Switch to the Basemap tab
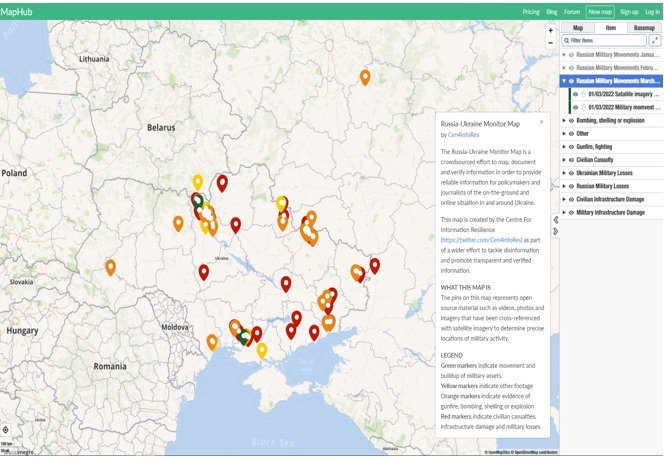The image size is (664, 458). tap(645, 27)
